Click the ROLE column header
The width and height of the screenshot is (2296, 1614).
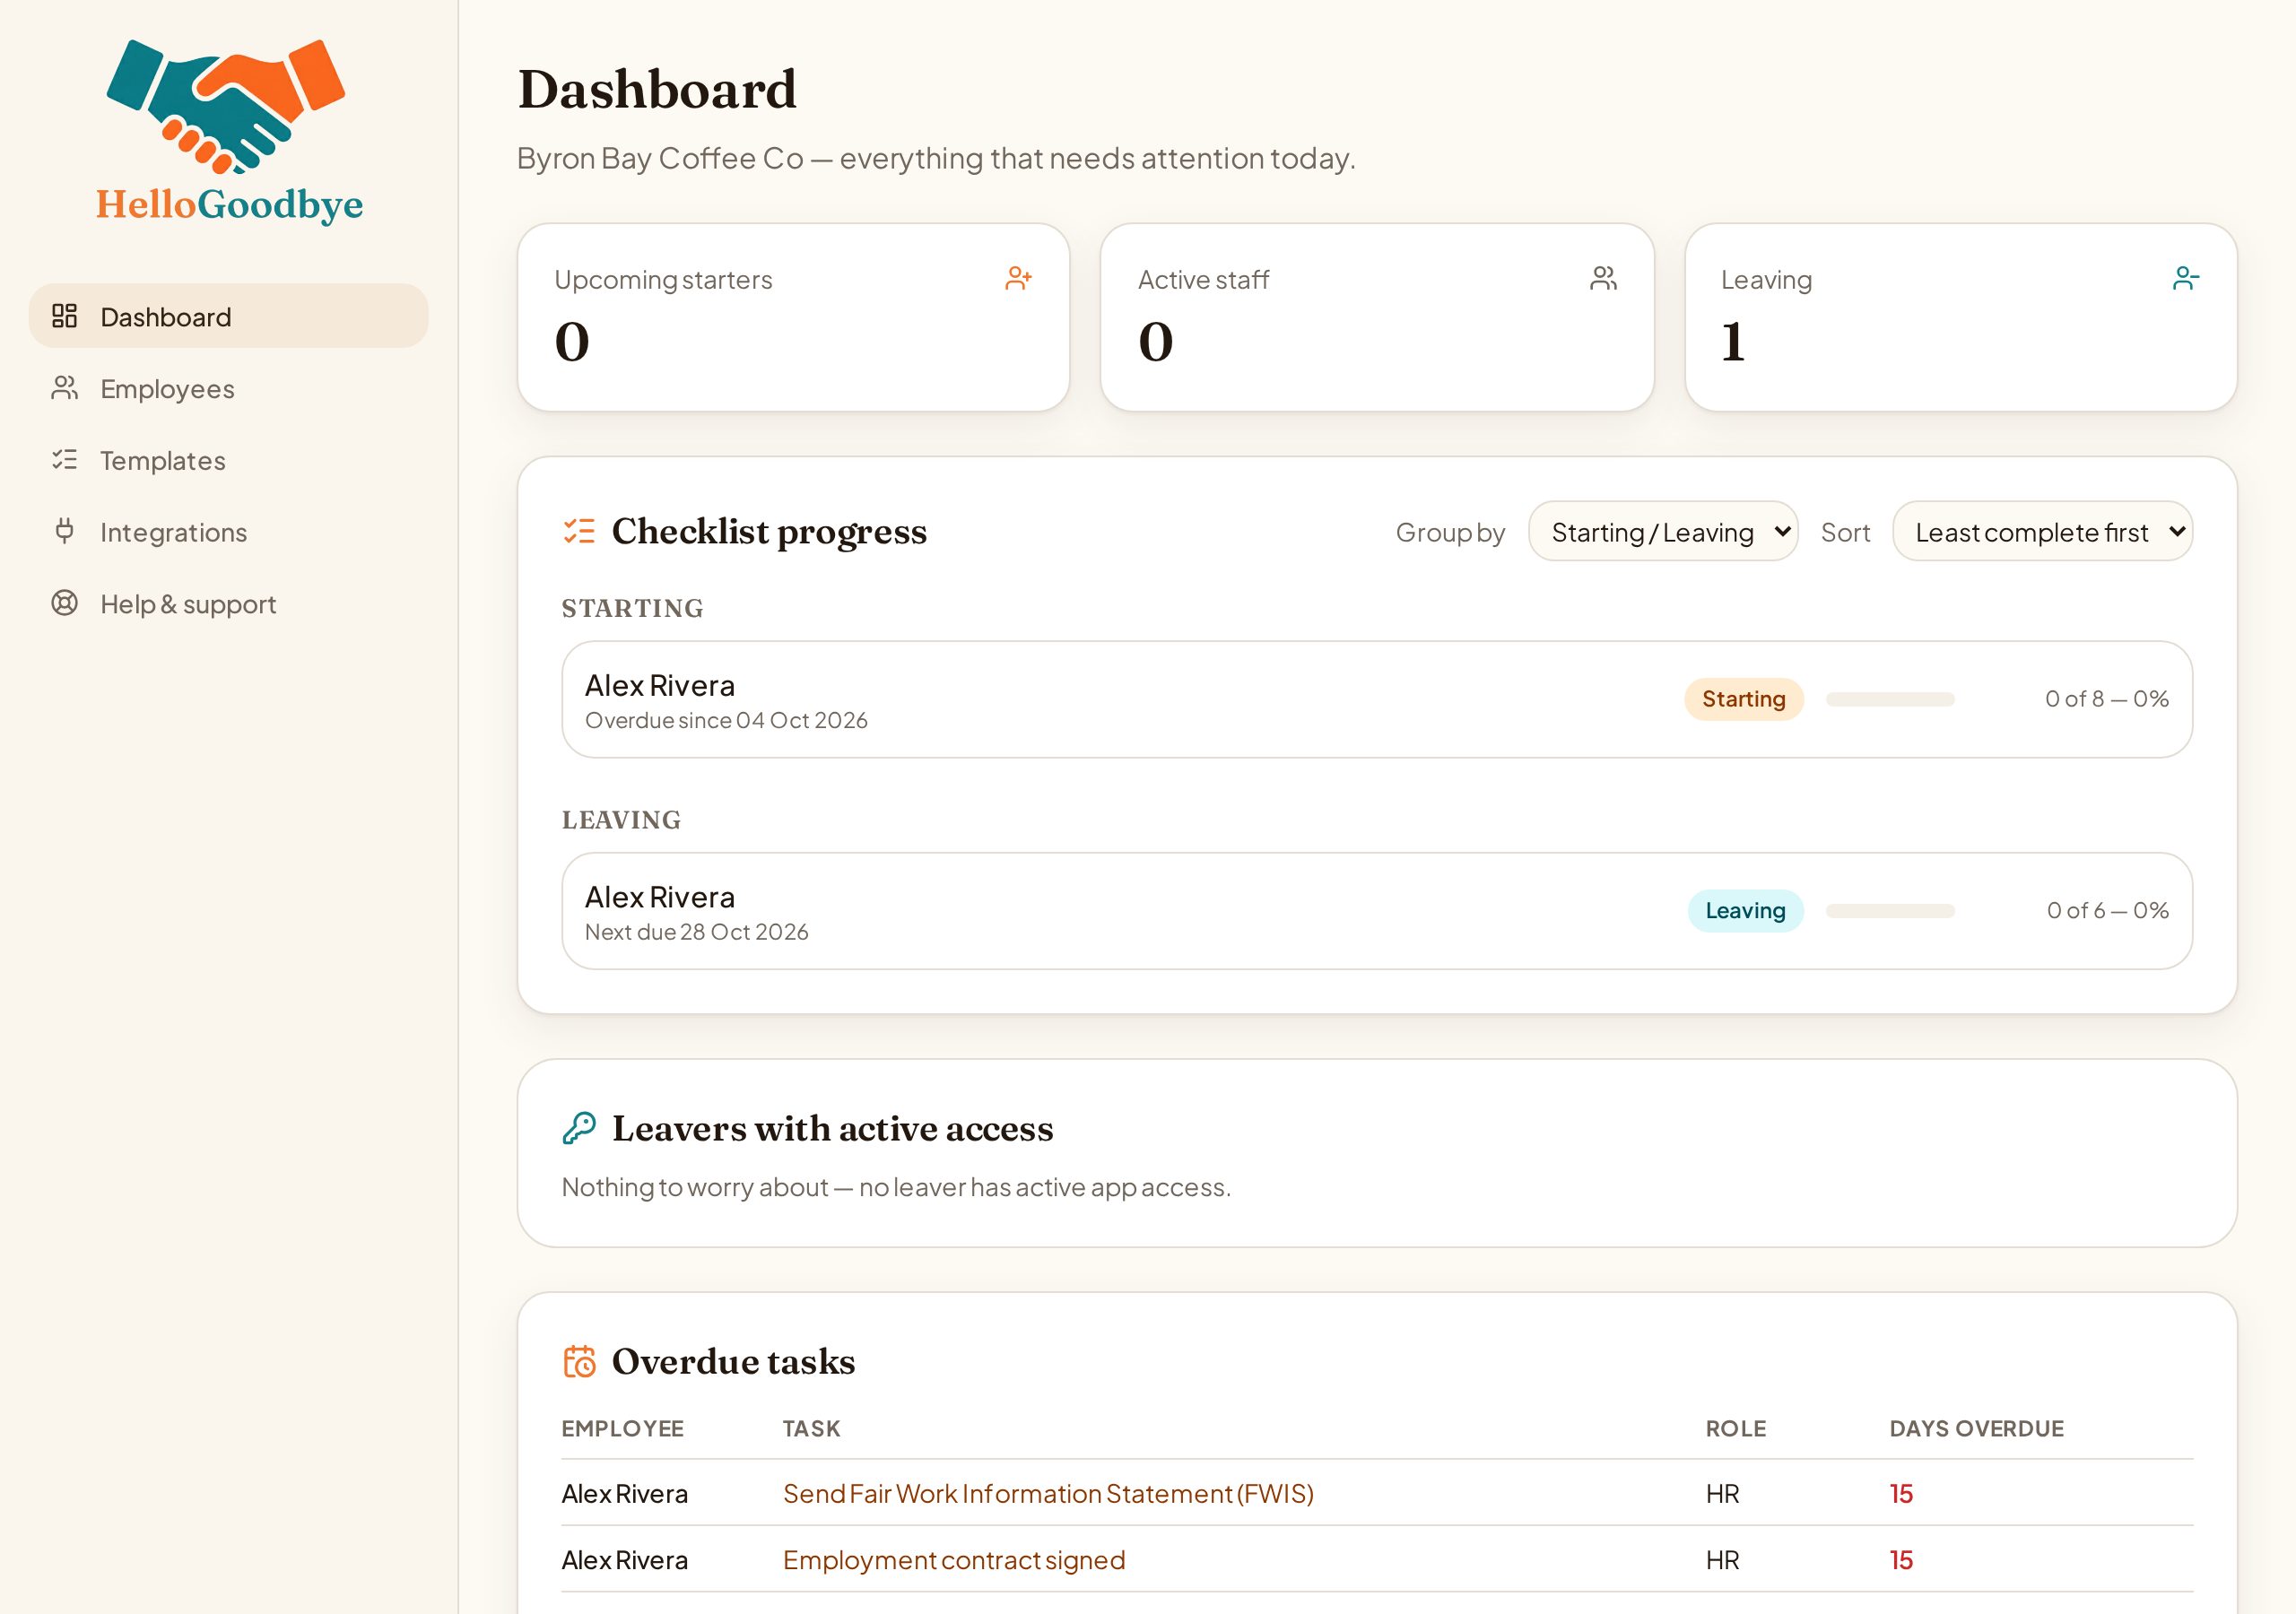(1736, 1428)
